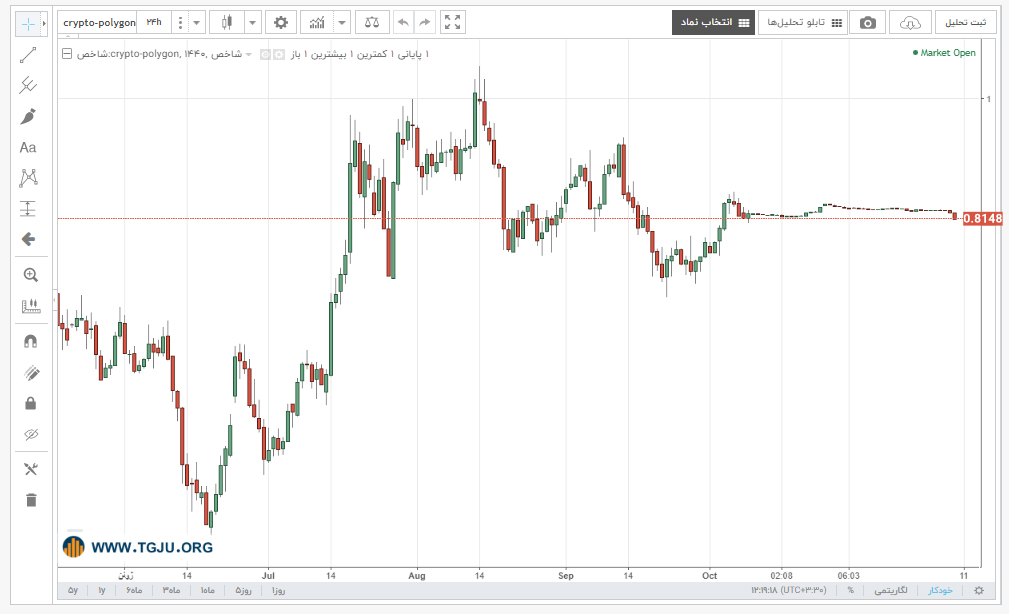
Task: Select the 3 month range (۳ماه)
Action: click(171, 590)
